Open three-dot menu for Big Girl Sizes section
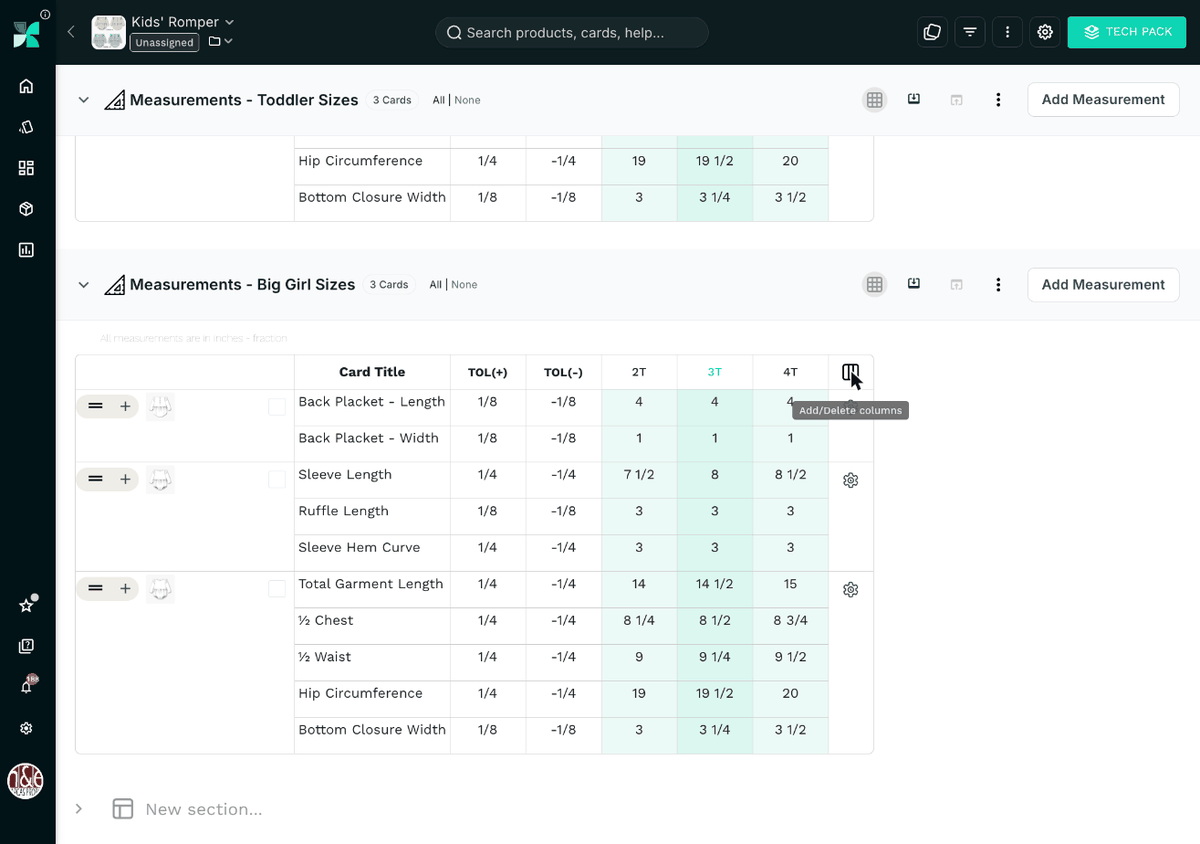The width and height of the screenshot is (1200, 844). (x=998, y=285)
